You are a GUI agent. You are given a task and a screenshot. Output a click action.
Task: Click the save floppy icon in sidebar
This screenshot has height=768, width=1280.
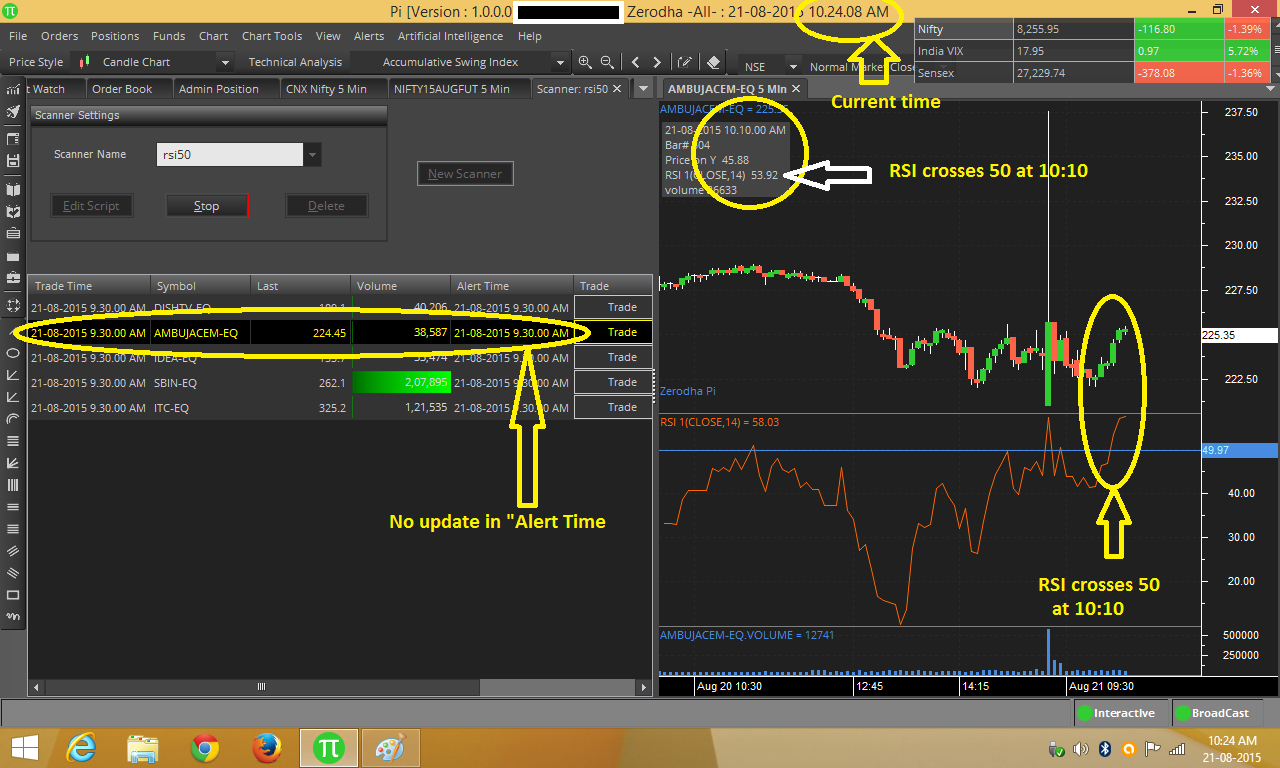[13, 160]
